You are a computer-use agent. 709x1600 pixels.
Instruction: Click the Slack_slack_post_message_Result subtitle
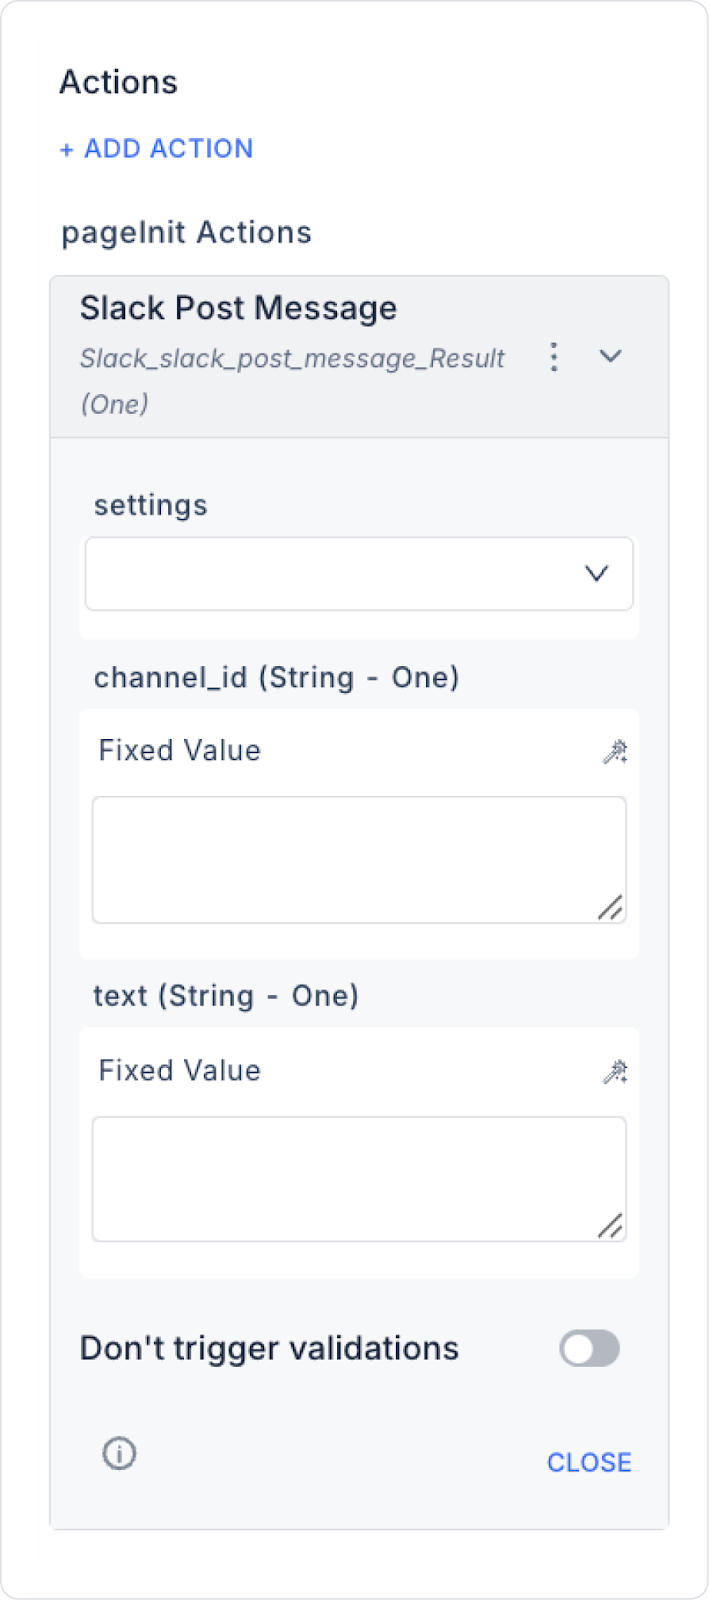click(292, 359)
